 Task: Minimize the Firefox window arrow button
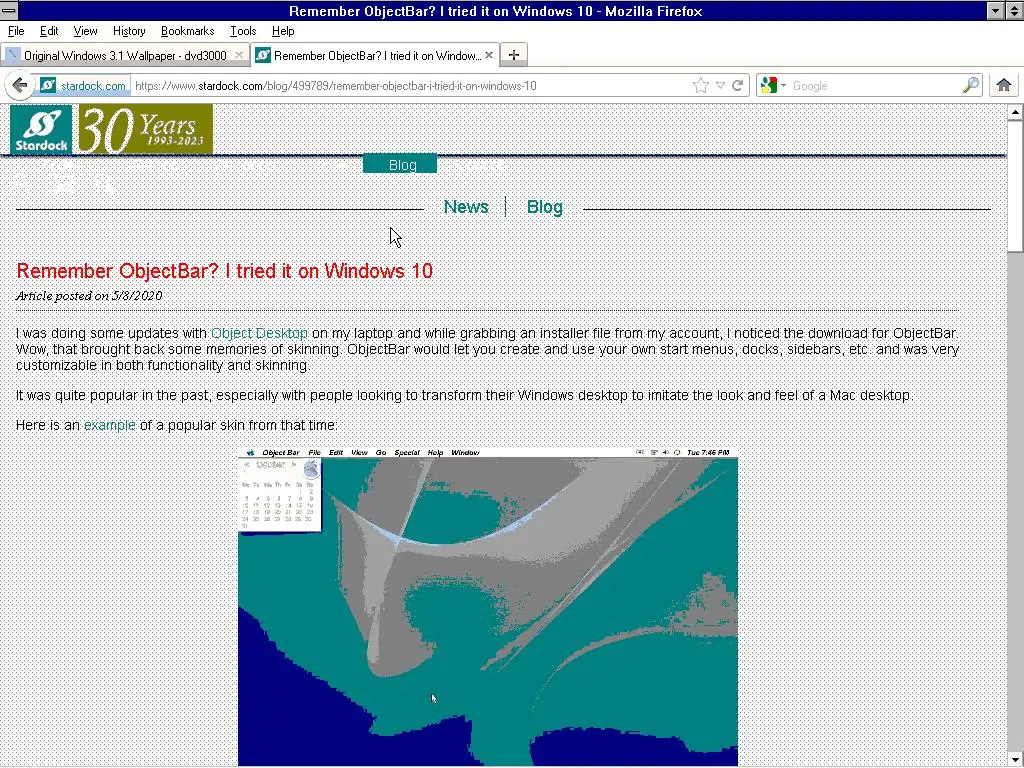pyautogui.click(x=995, y=10)
